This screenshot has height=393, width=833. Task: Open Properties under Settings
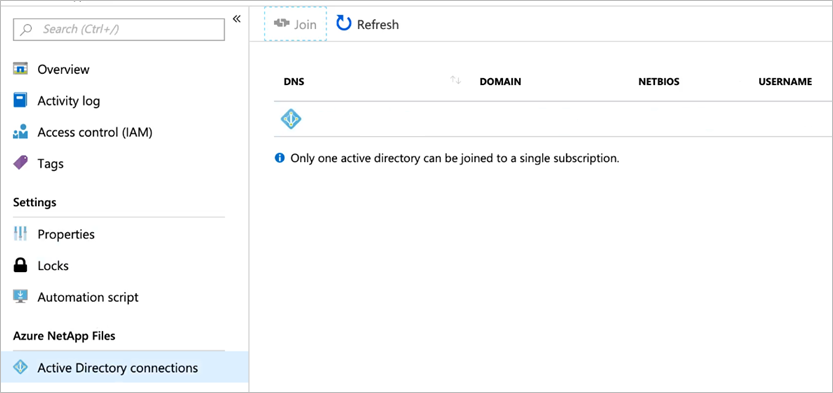click(66, 234)
